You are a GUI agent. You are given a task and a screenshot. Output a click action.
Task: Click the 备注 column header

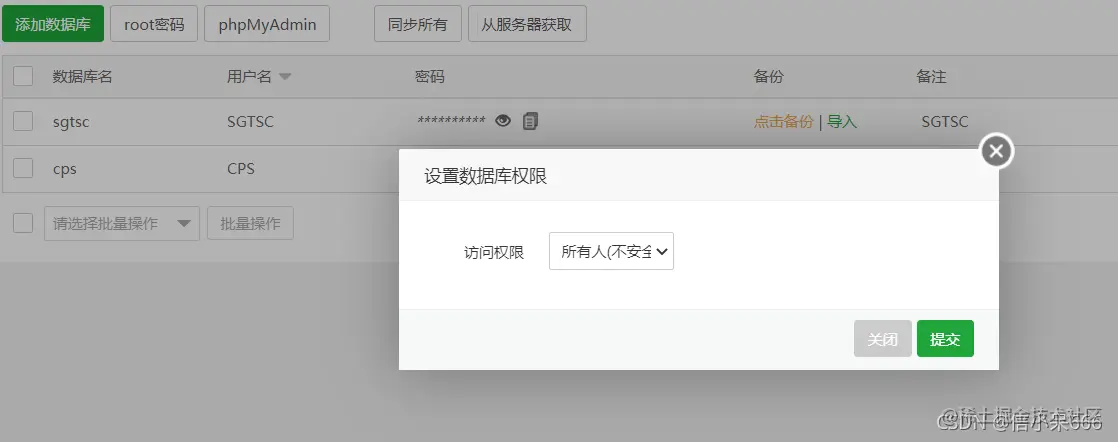click(x=931, y=77)
